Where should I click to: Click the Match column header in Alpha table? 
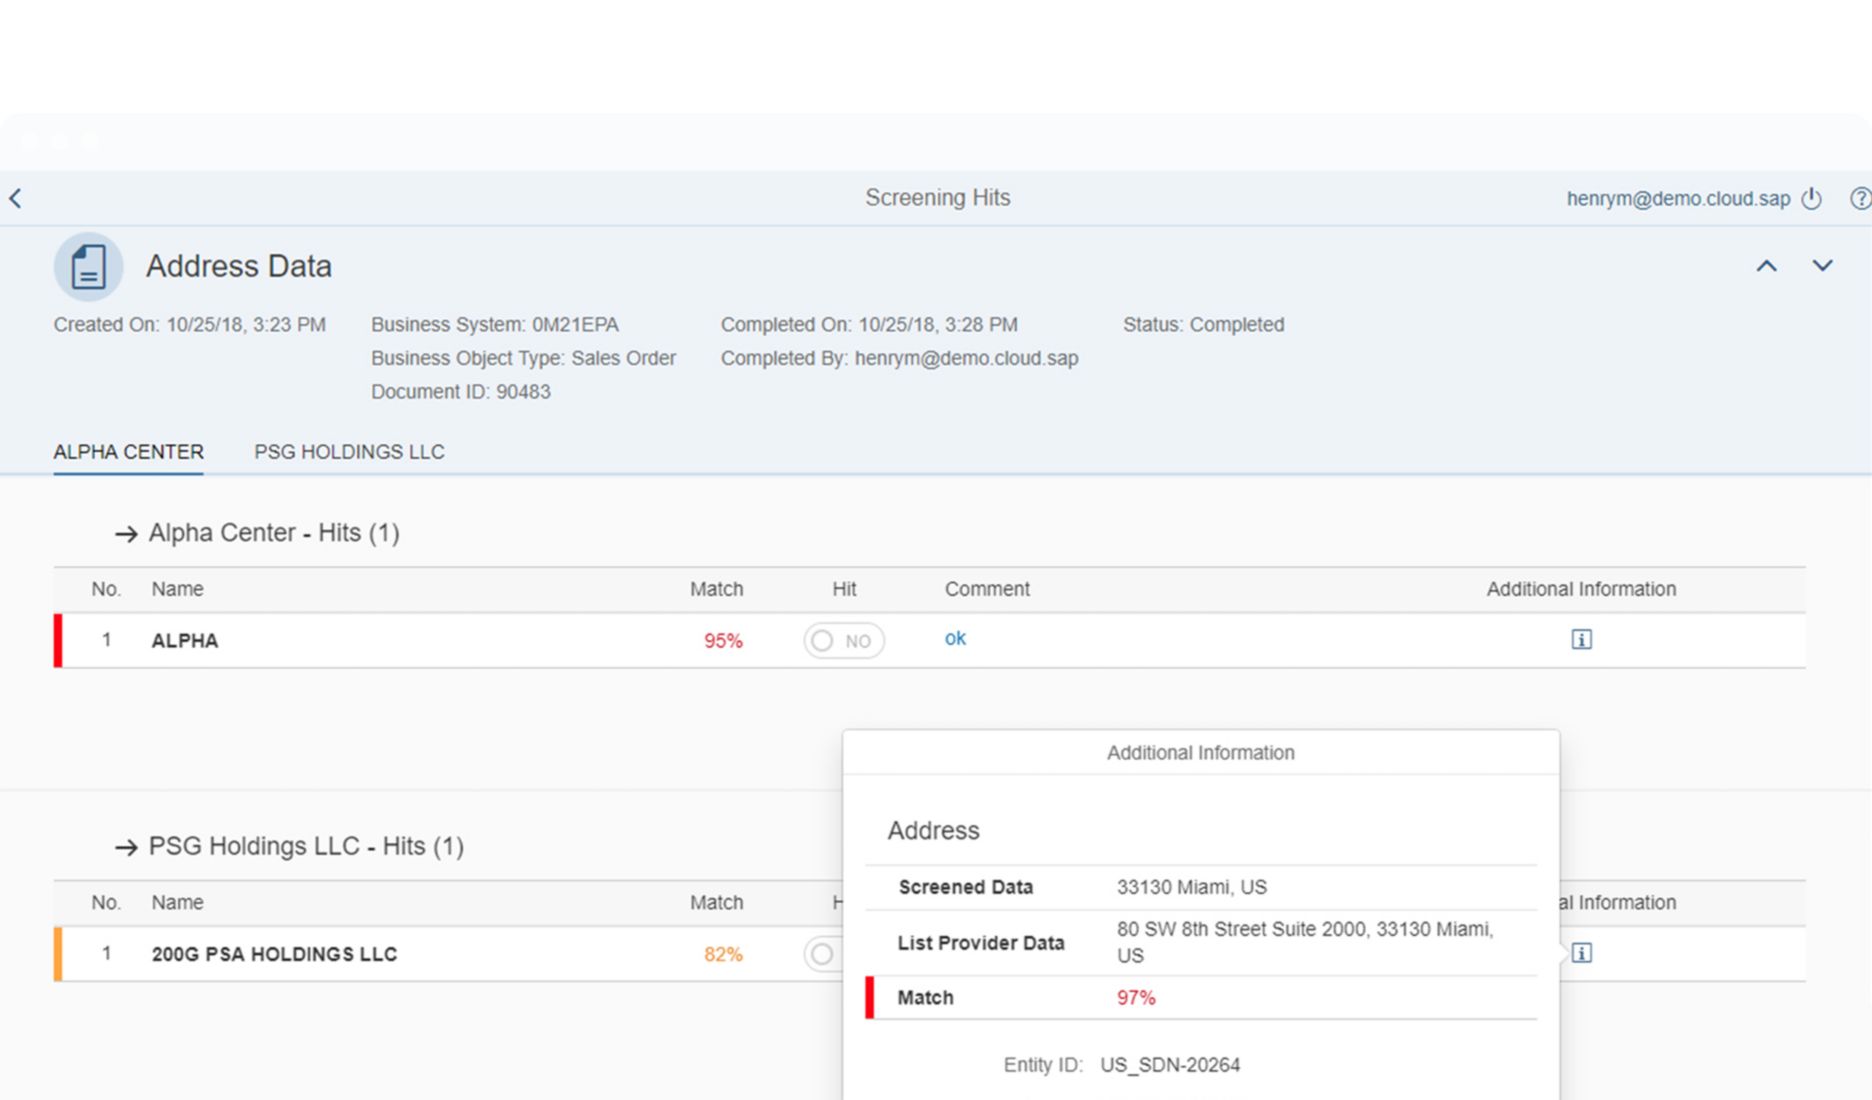tap(716, 589)
